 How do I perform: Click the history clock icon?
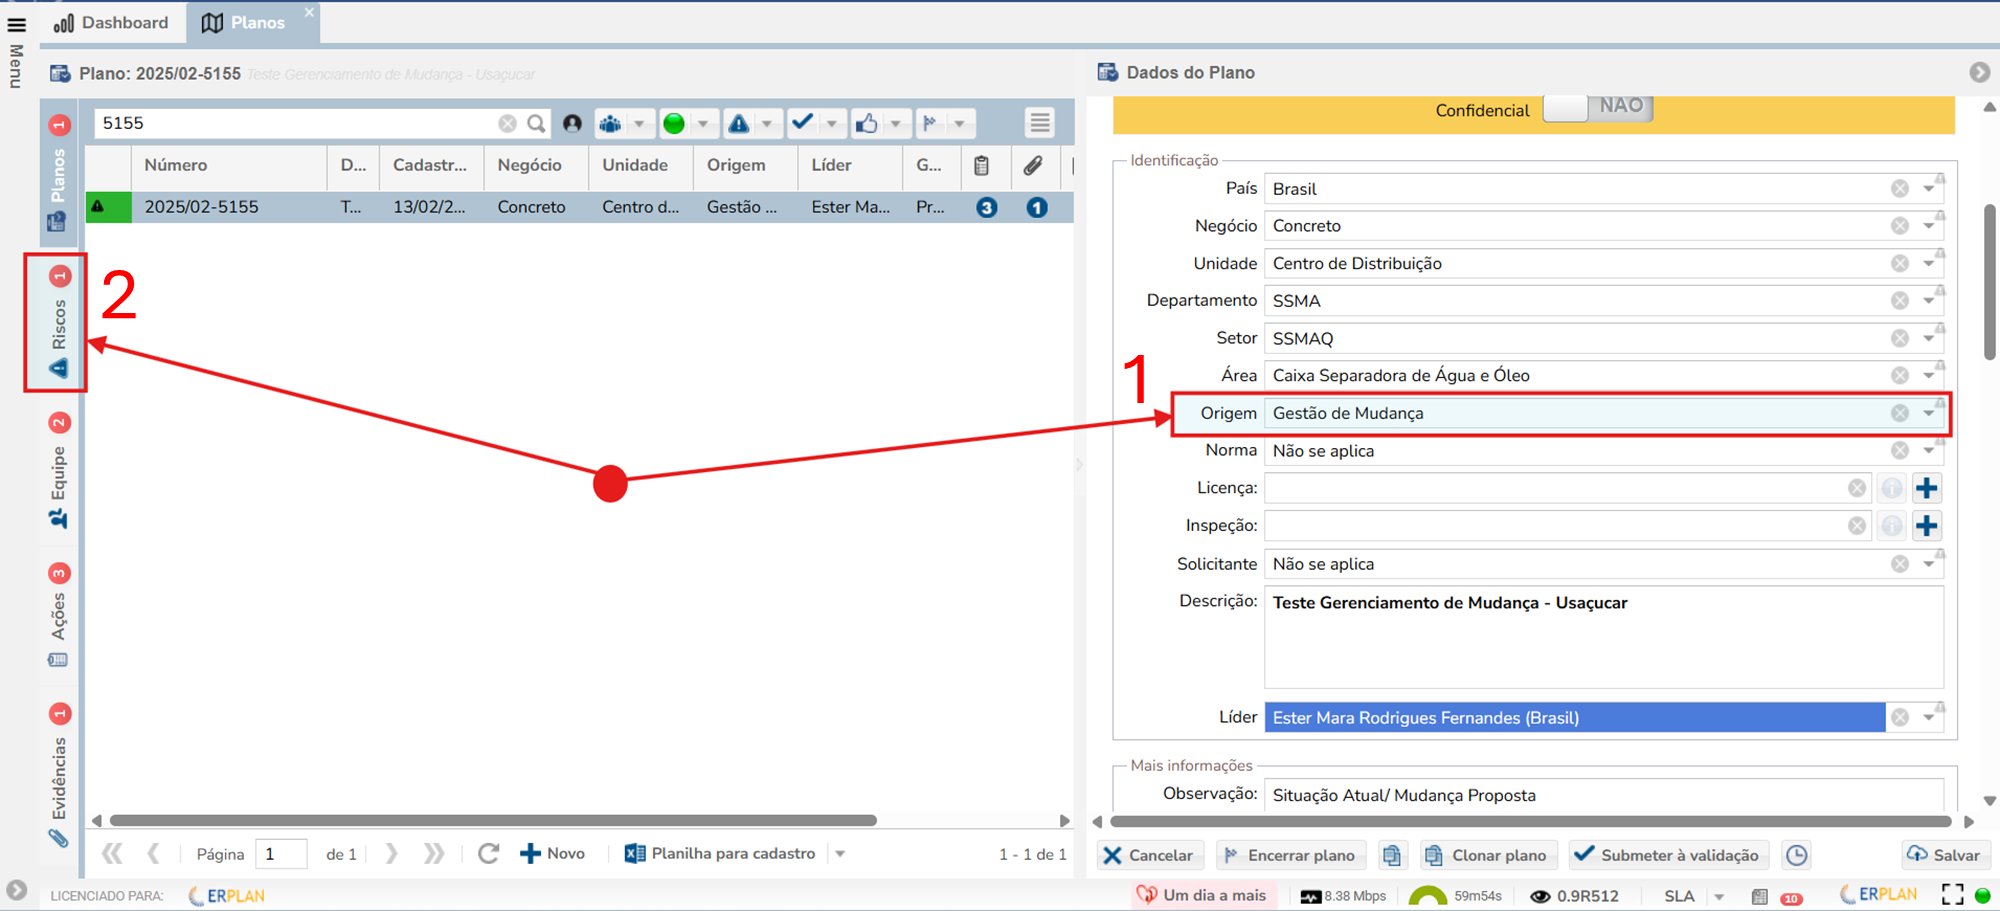pos(1796,855)
